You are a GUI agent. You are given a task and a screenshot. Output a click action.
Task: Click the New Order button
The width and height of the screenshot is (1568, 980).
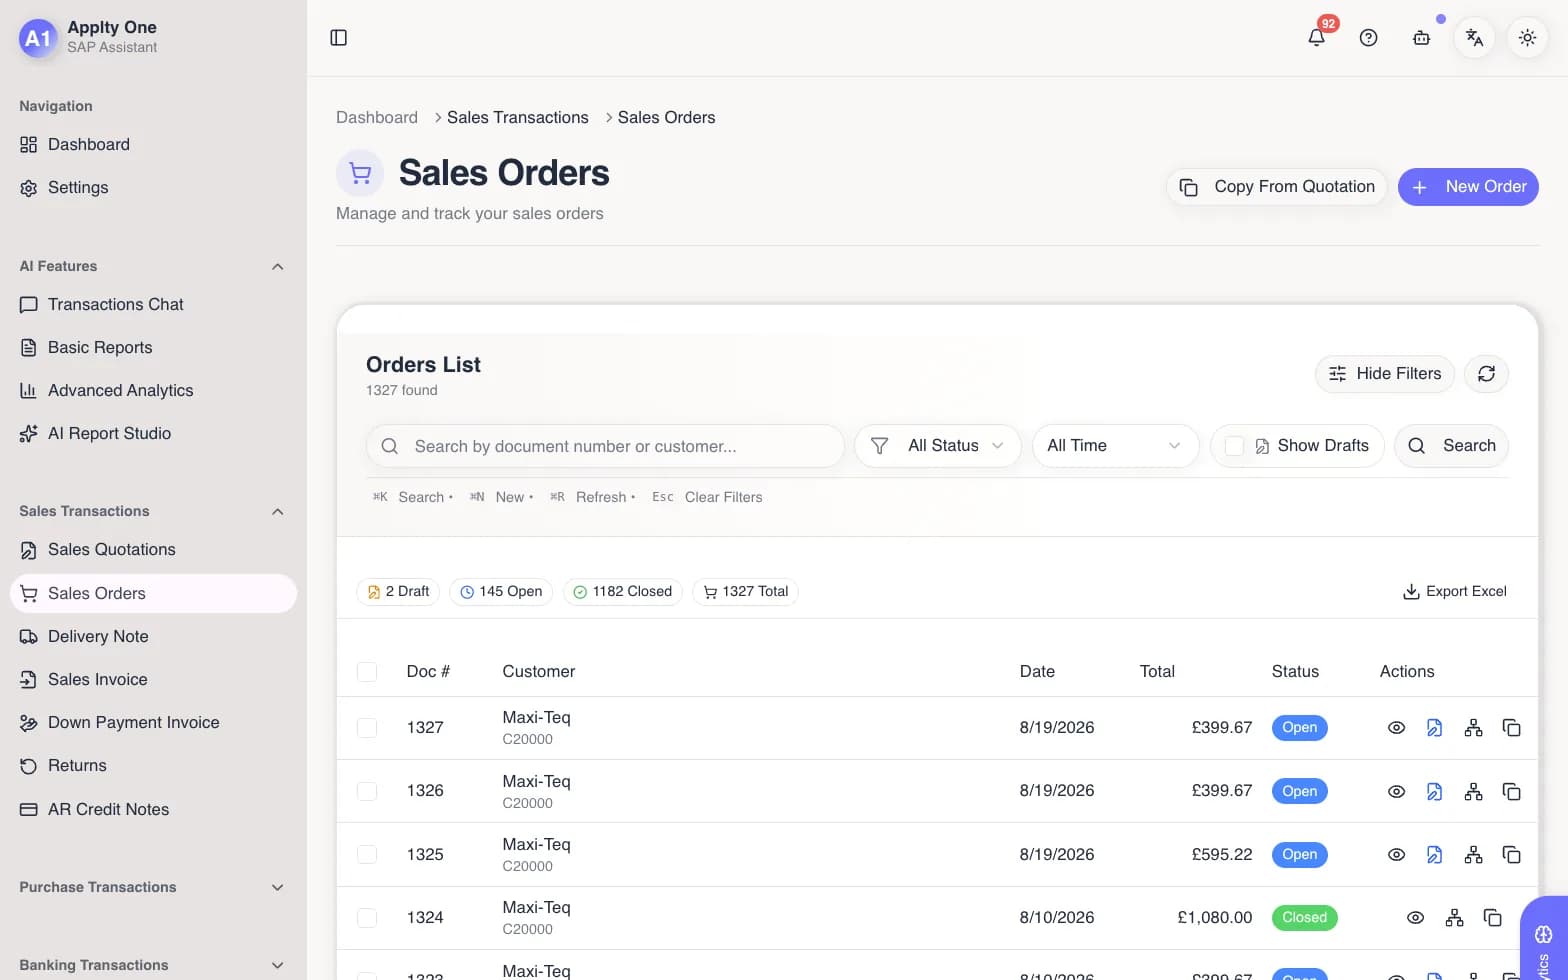click(x=1468, y=187)
